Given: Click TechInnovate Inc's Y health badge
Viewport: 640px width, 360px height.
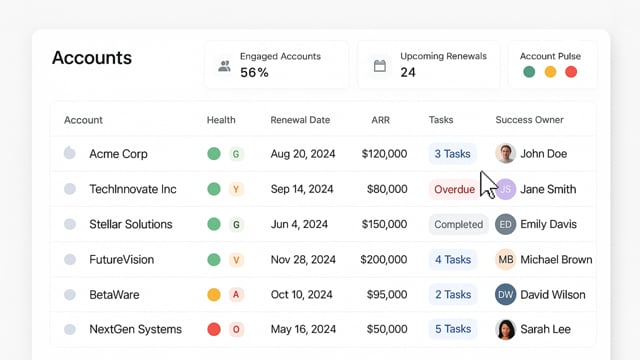Looking at the screenshot, I should tap(236, 189).
